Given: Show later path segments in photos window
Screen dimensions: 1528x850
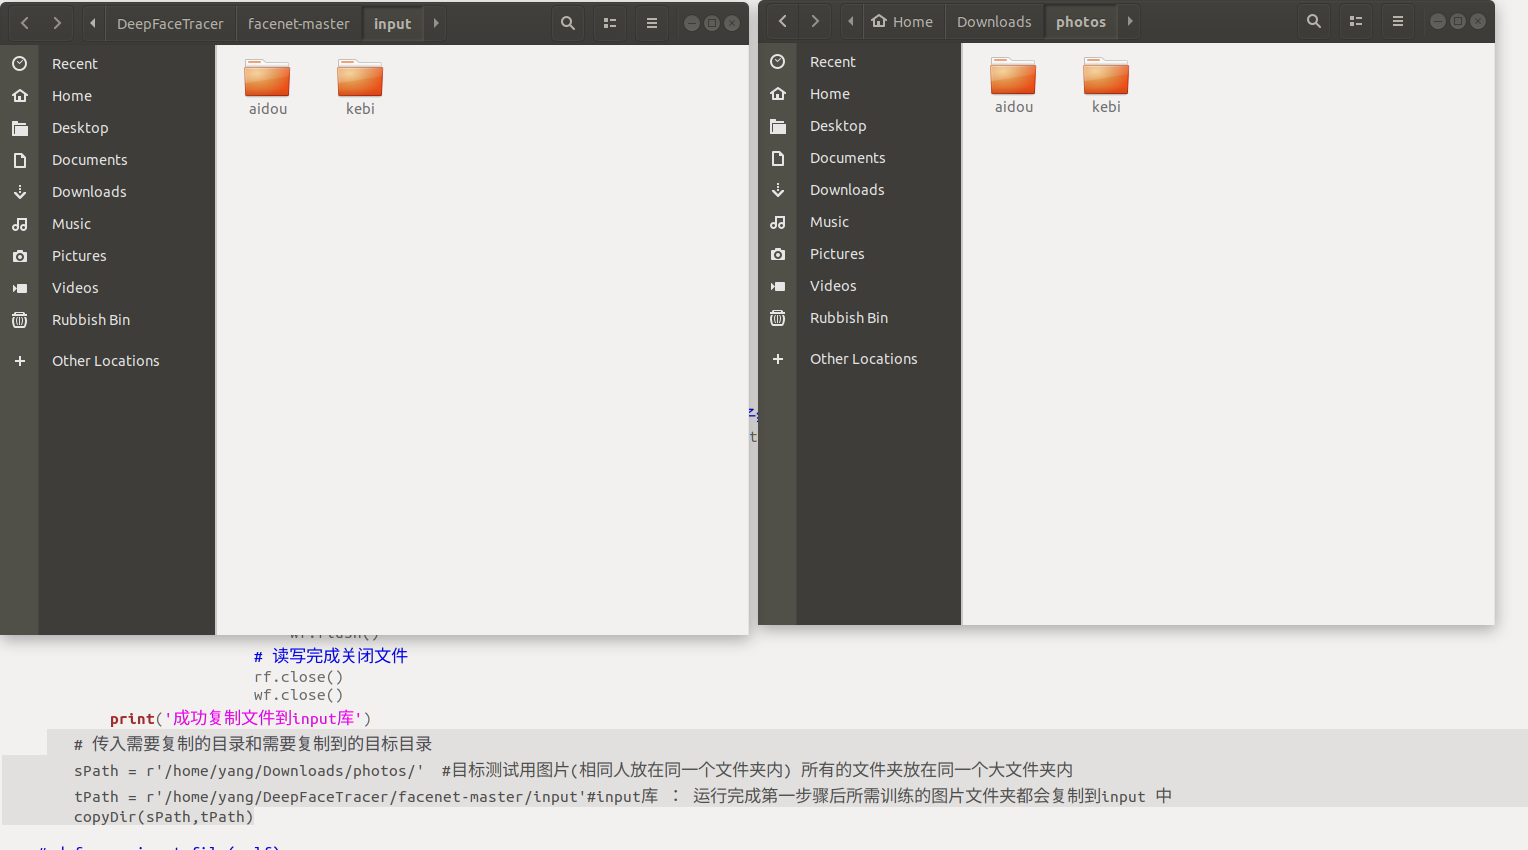Looking at the screenshot, I should (1130, 21).
